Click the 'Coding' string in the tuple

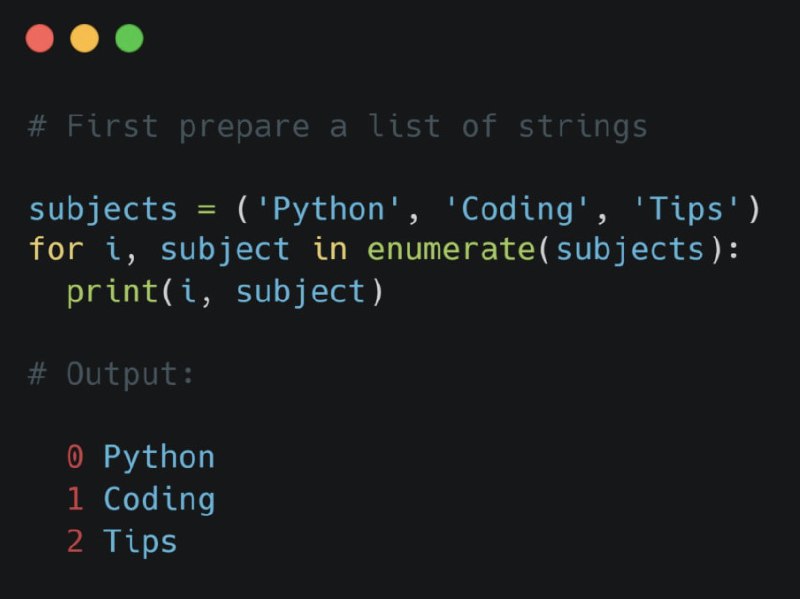click(517, 209)
